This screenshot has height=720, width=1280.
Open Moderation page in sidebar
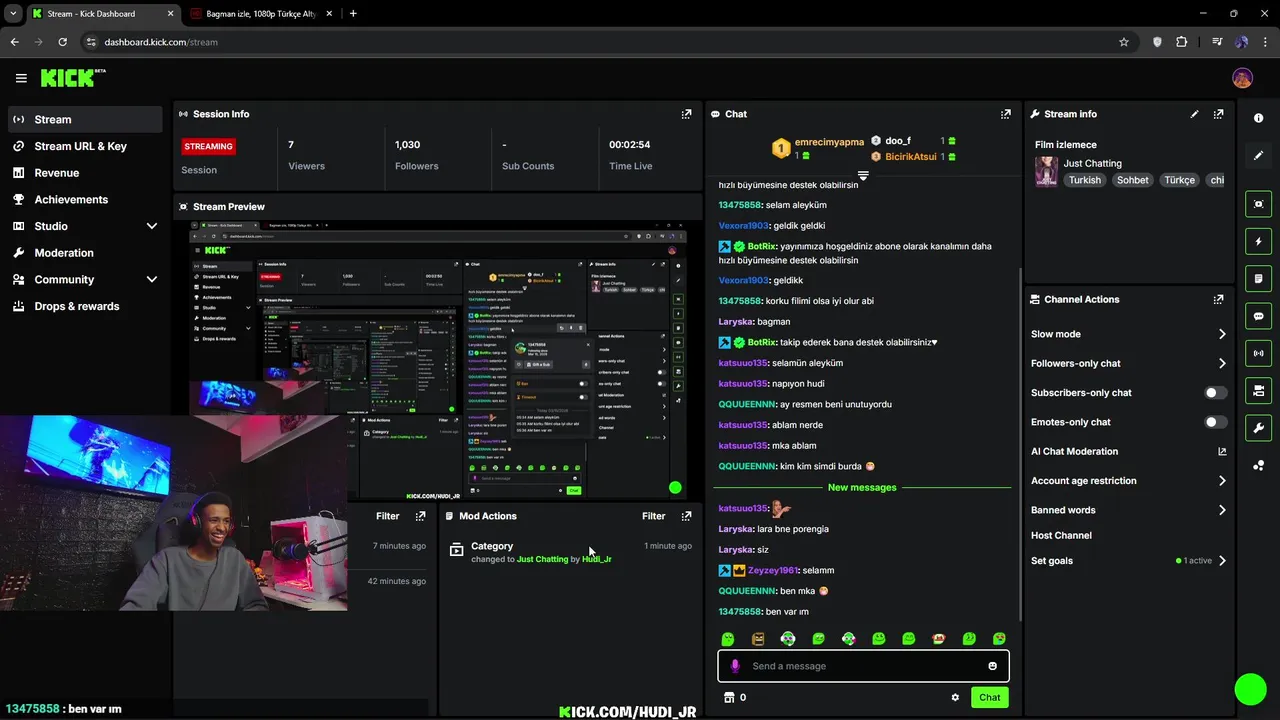point(85,253)
